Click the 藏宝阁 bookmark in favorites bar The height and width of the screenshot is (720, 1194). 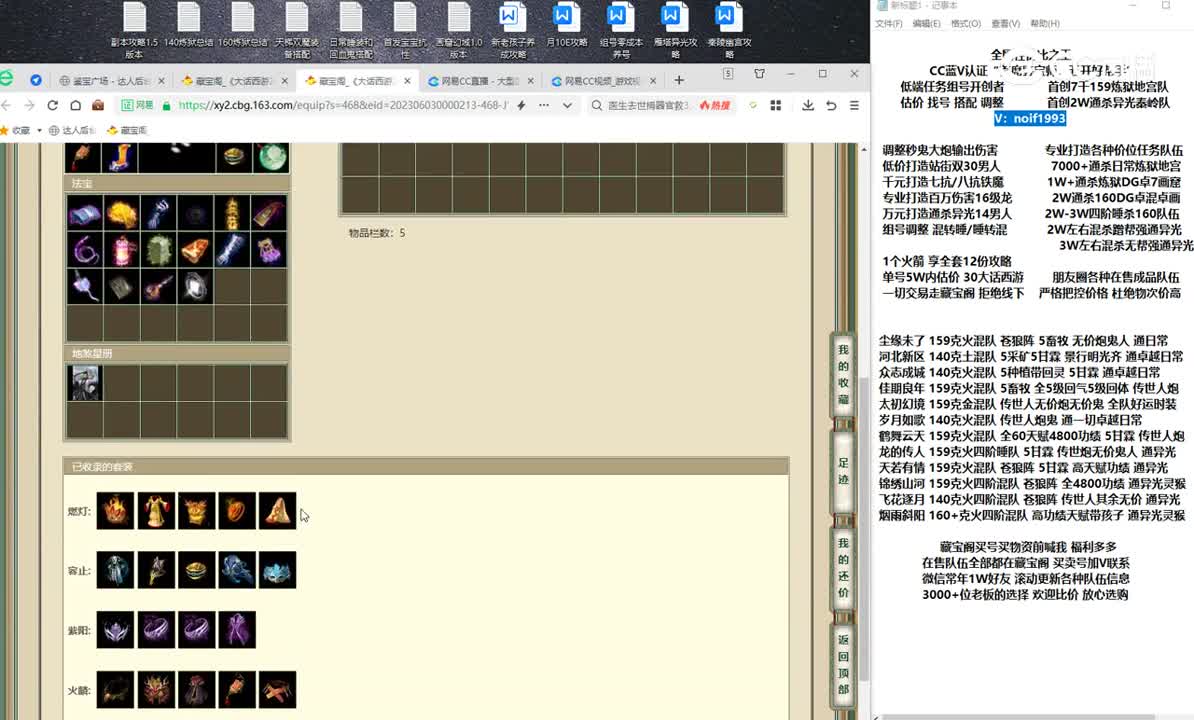[x=127, y=130]
